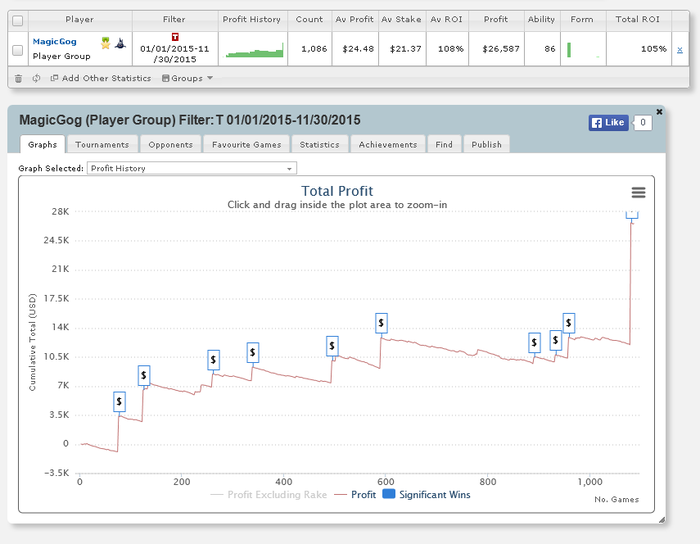Click top significant win marker at 28K

(632, 215)
